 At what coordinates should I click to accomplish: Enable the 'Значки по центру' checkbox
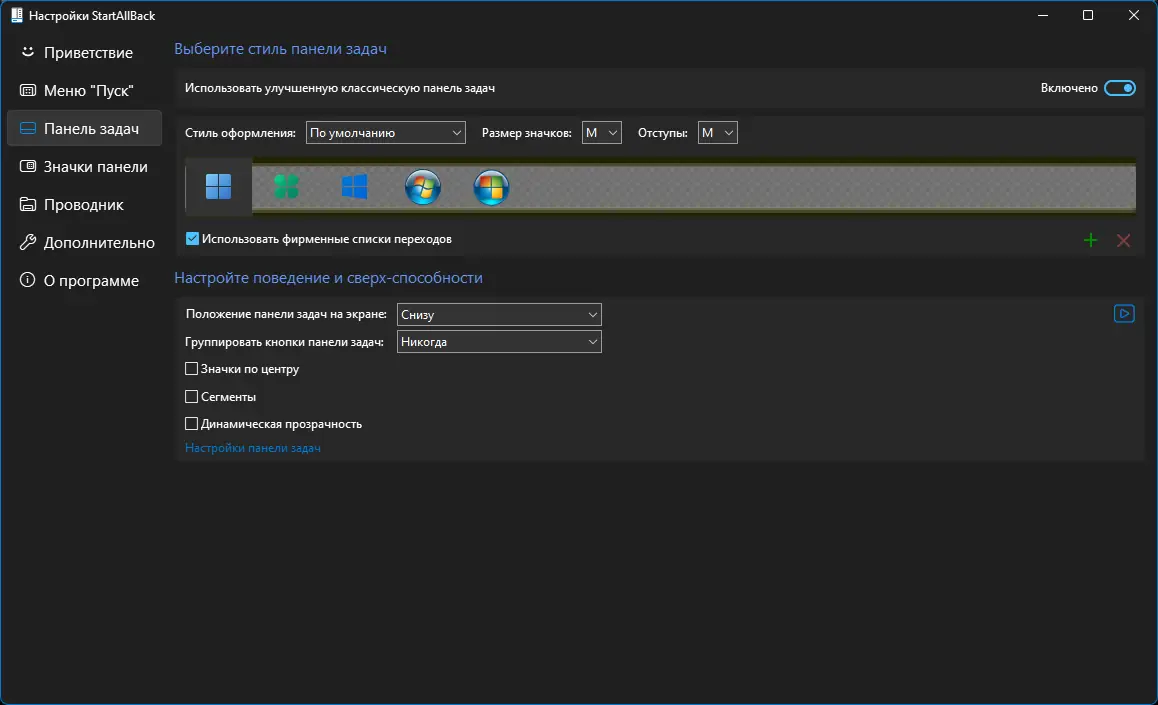click(x=191, y=368)
